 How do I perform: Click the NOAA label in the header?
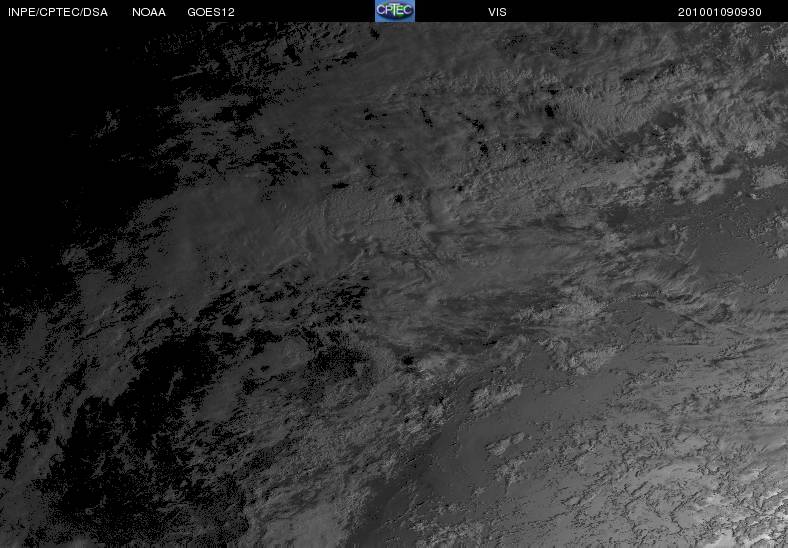[x=149, y=12]
